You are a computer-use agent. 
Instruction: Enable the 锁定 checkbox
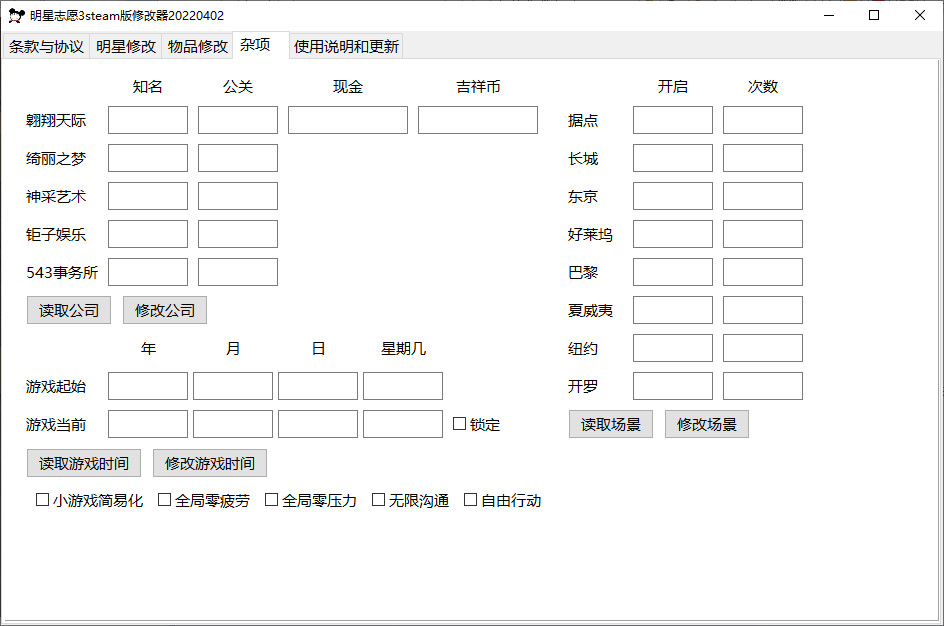pos(460,424)
